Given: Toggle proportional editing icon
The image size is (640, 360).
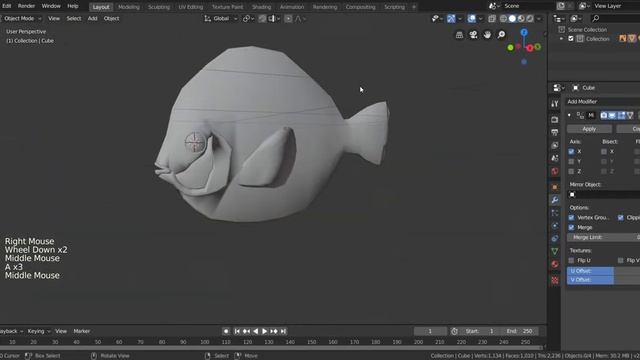Looking at the screenshot, I should point(288,18).
